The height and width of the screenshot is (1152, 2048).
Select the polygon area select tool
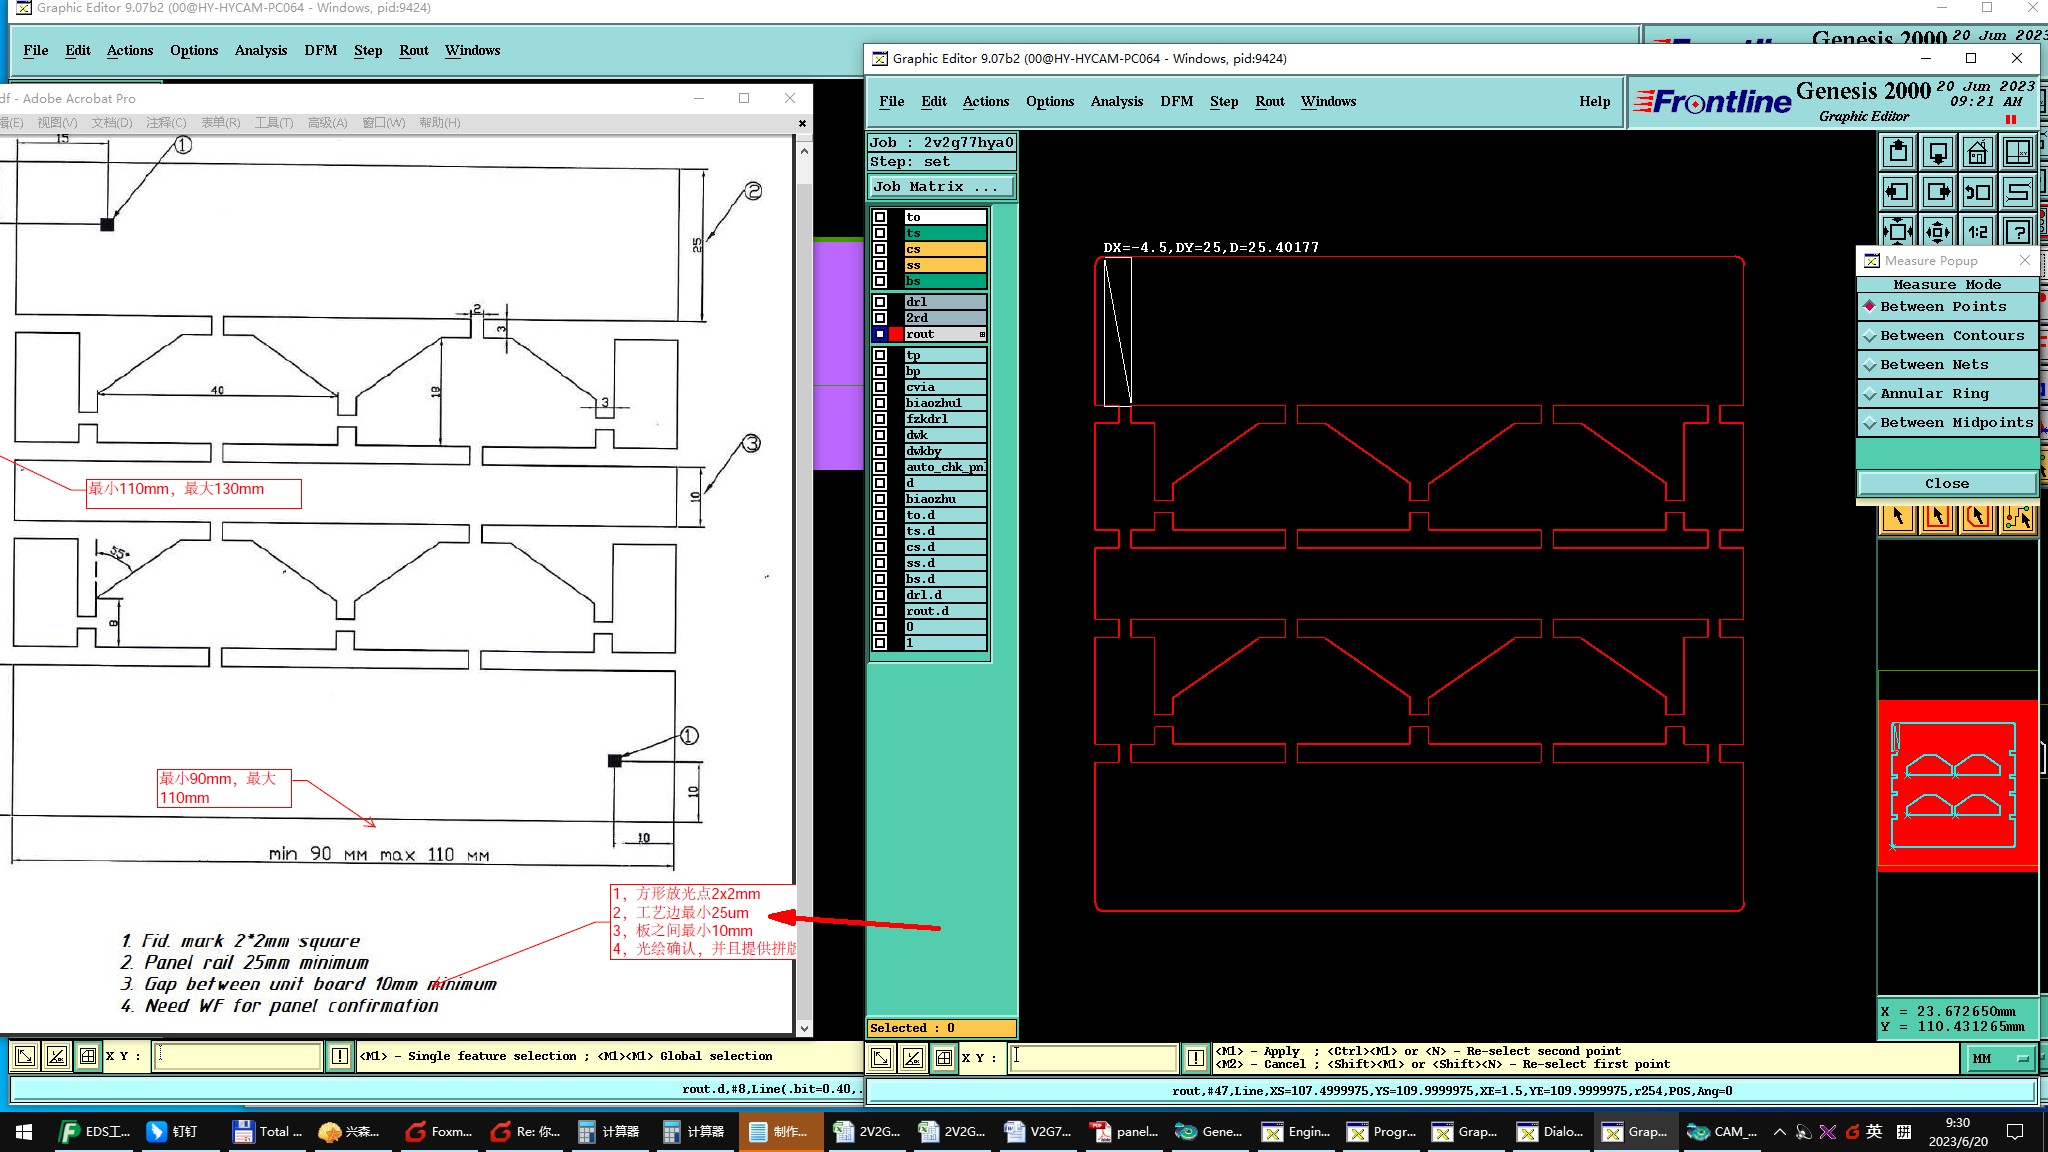coord(1978,518)
